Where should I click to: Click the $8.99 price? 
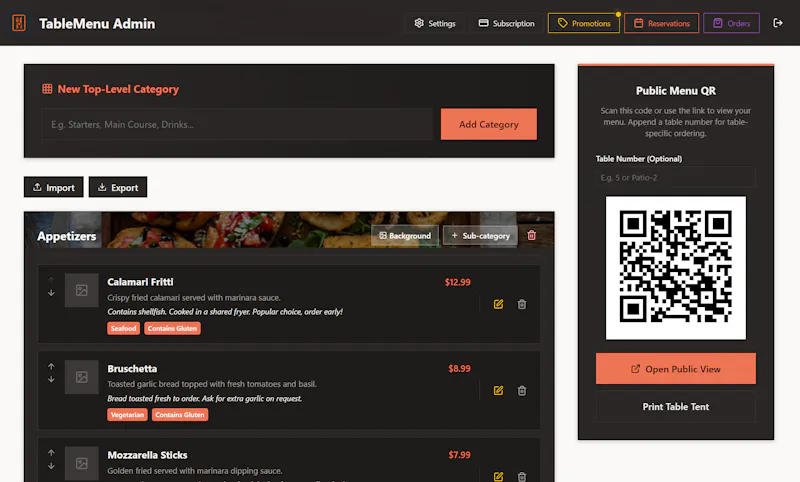tap(459, 368)
